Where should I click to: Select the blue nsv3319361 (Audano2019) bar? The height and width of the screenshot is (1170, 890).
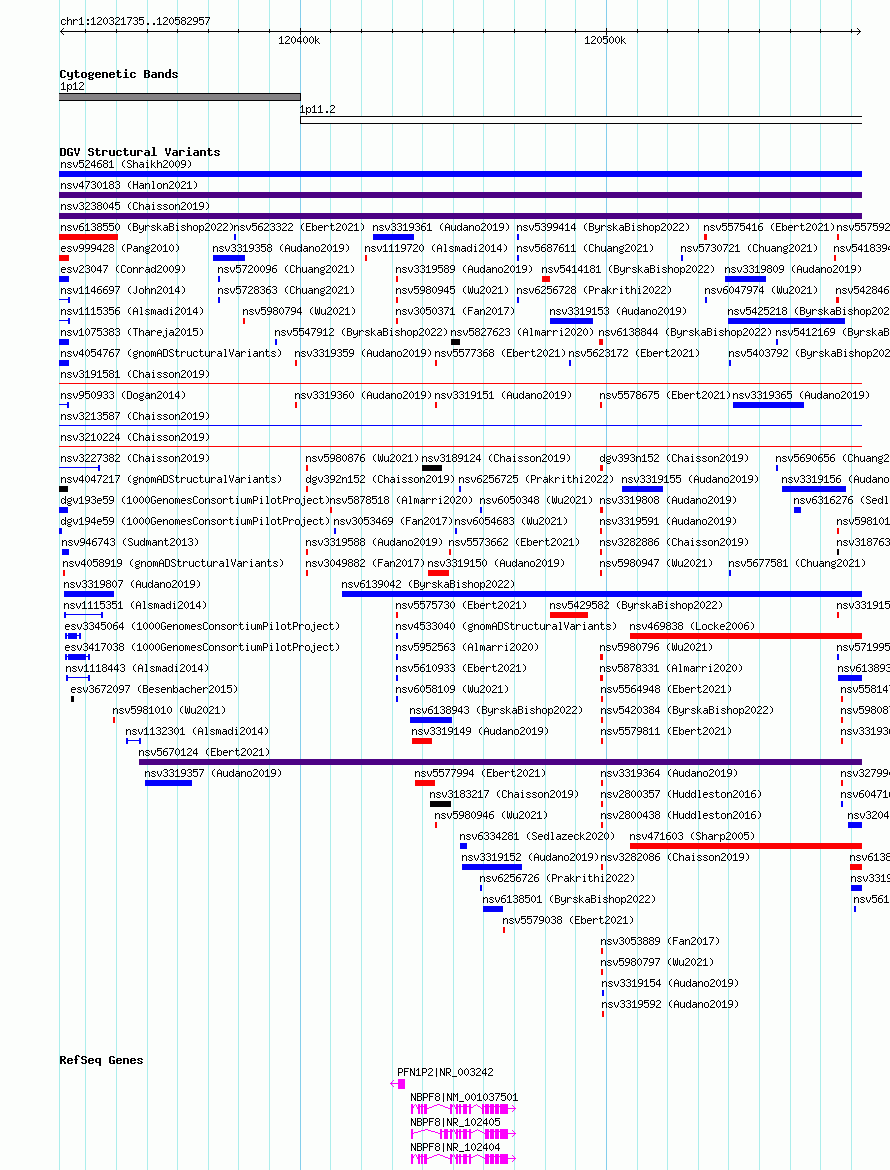393,237
